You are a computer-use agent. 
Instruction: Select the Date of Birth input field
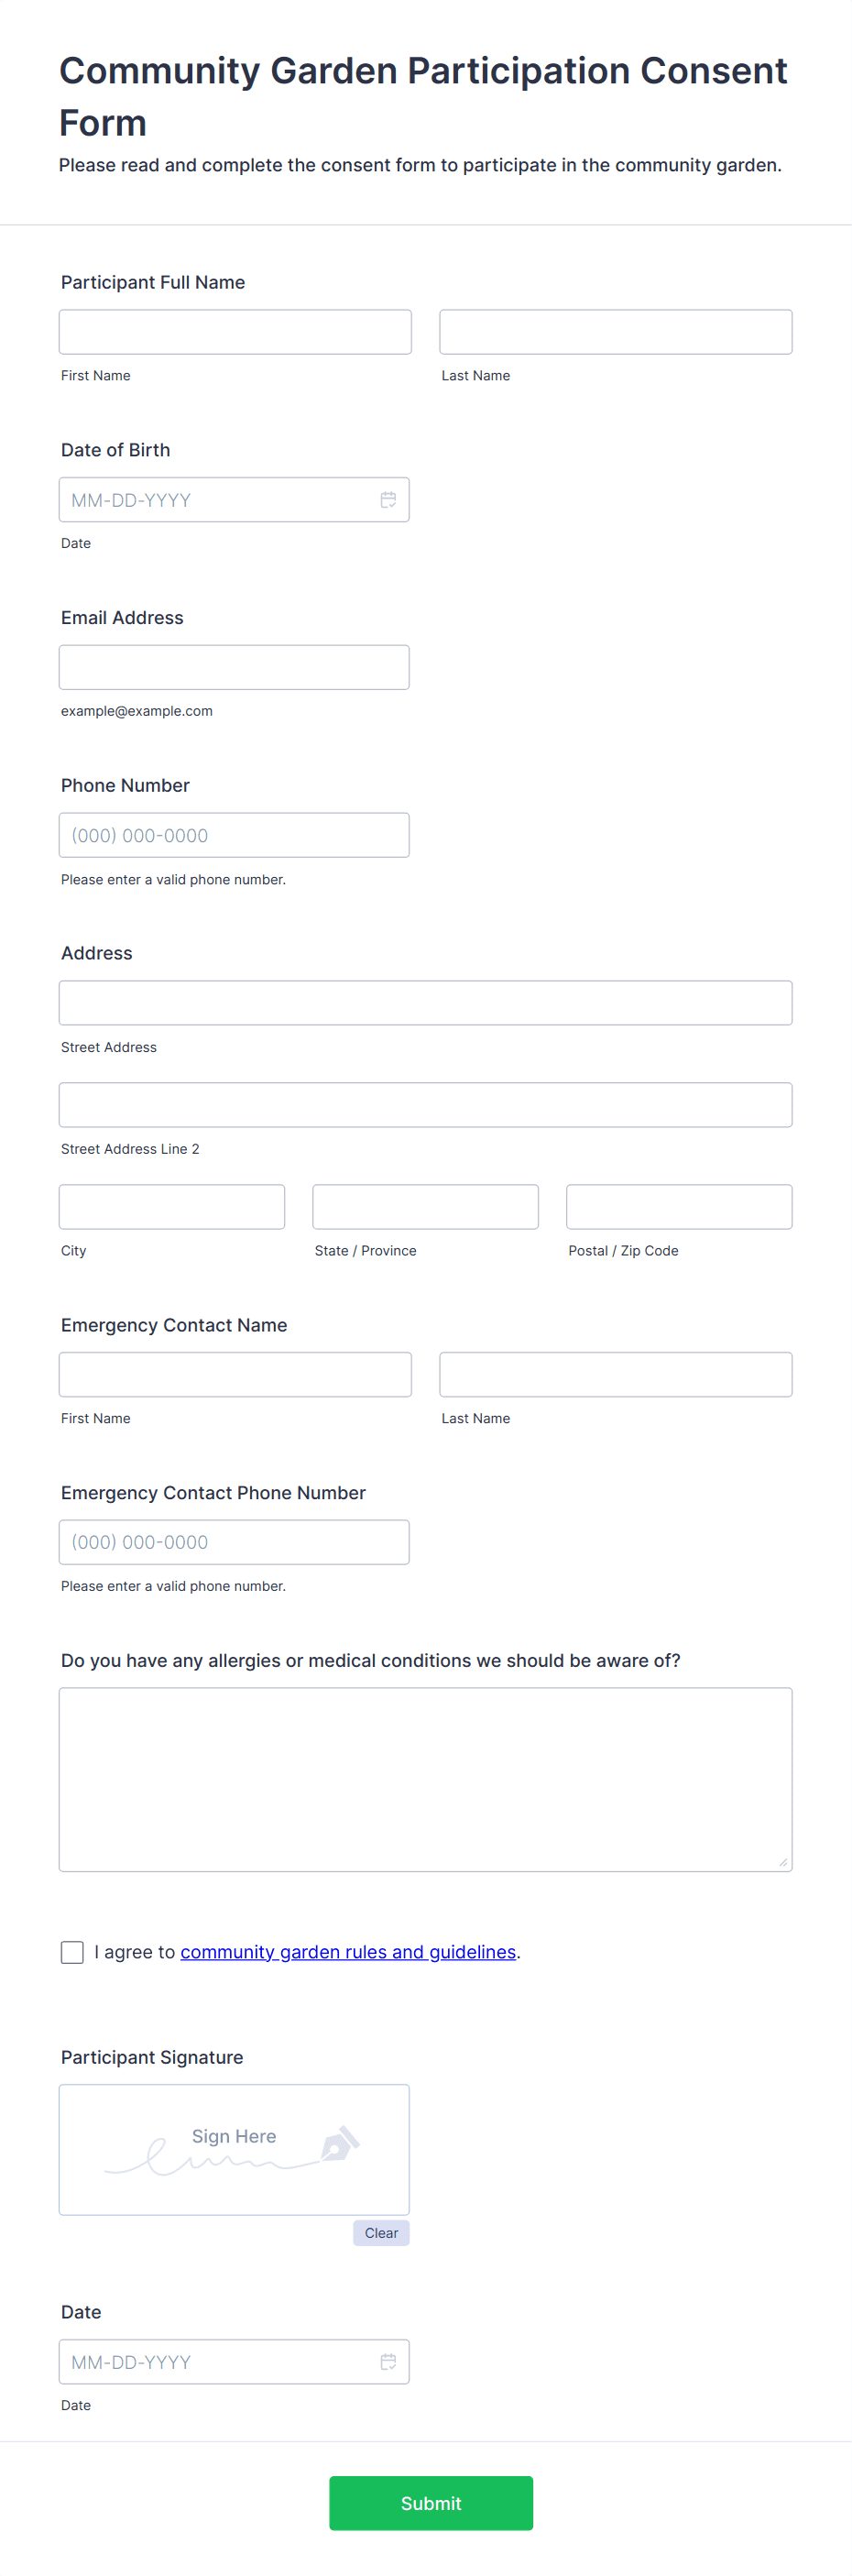[x=234, y=500]
